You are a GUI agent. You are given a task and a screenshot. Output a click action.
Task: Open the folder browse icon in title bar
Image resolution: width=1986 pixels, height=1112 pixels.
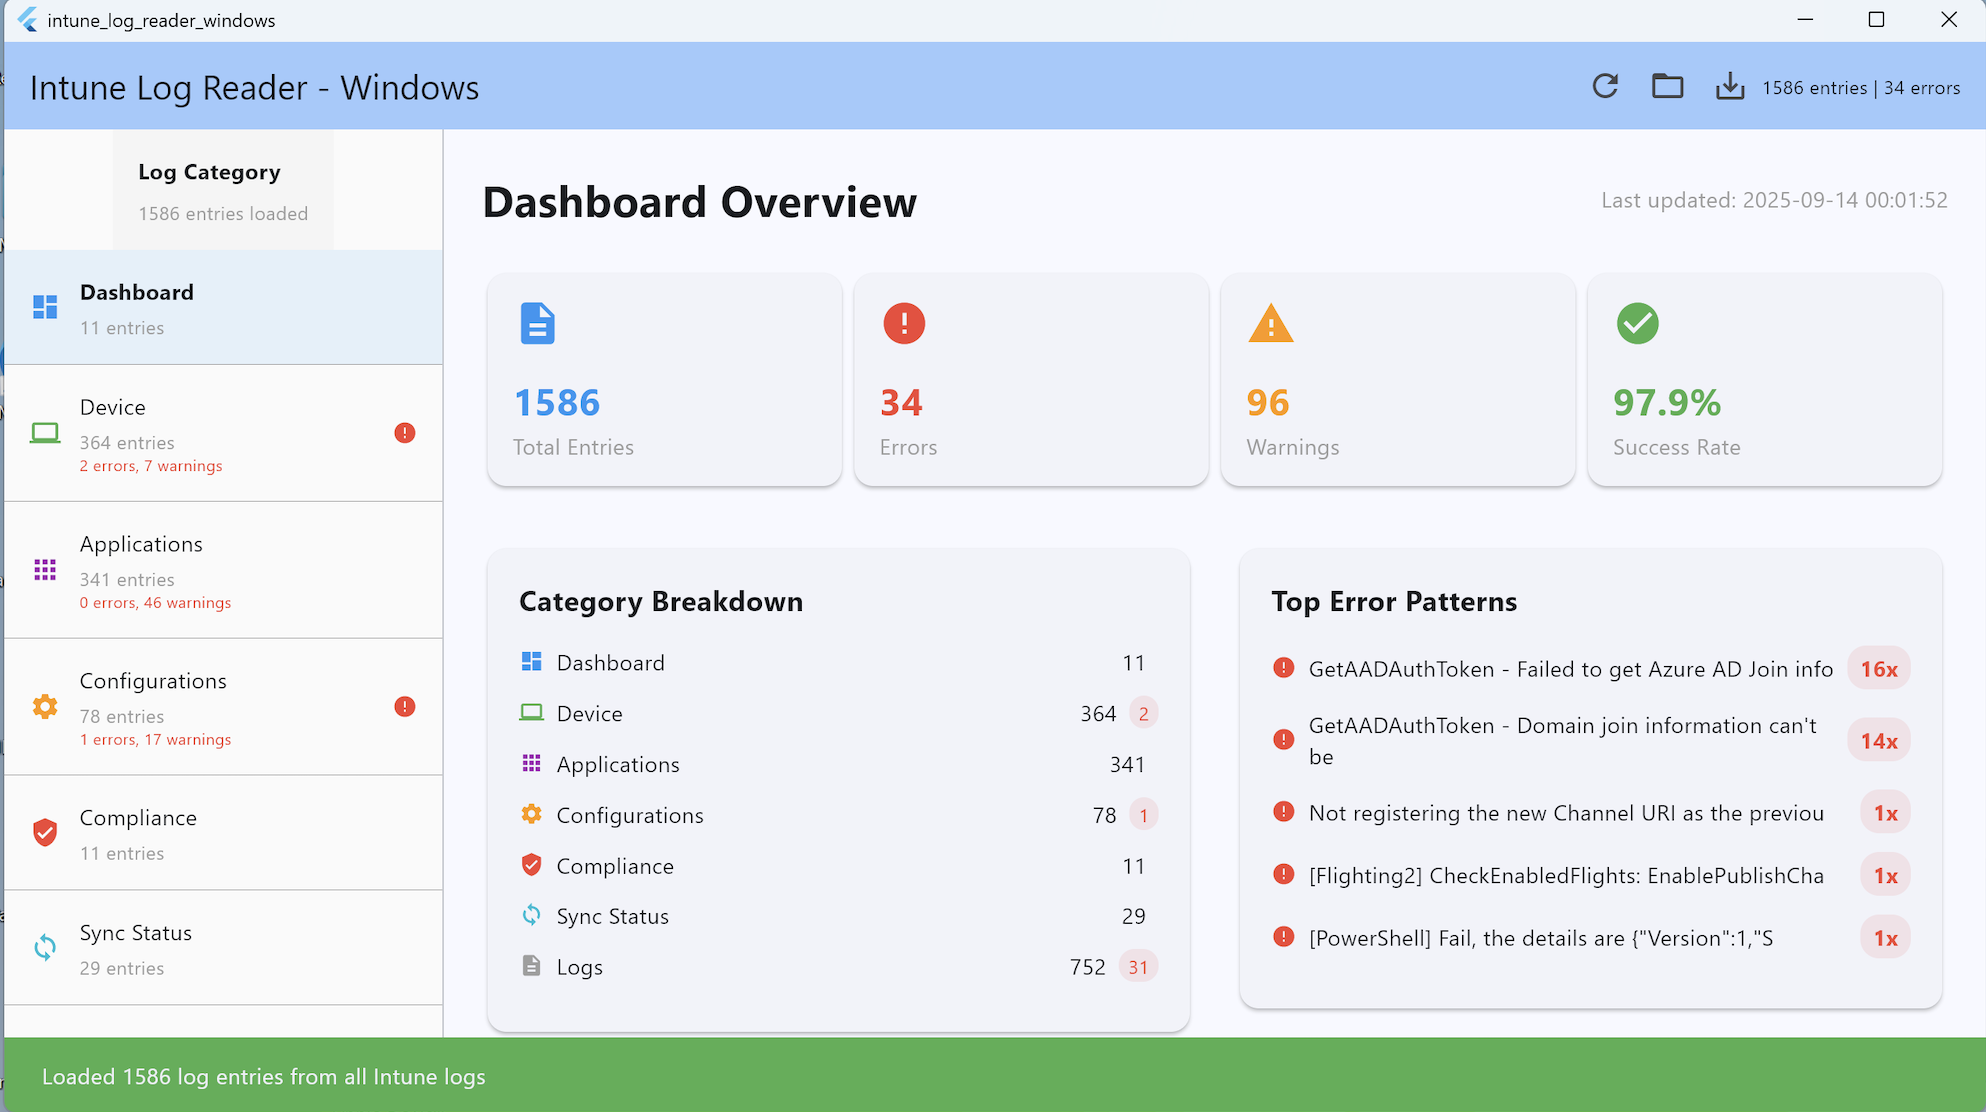click(1666, 86)
